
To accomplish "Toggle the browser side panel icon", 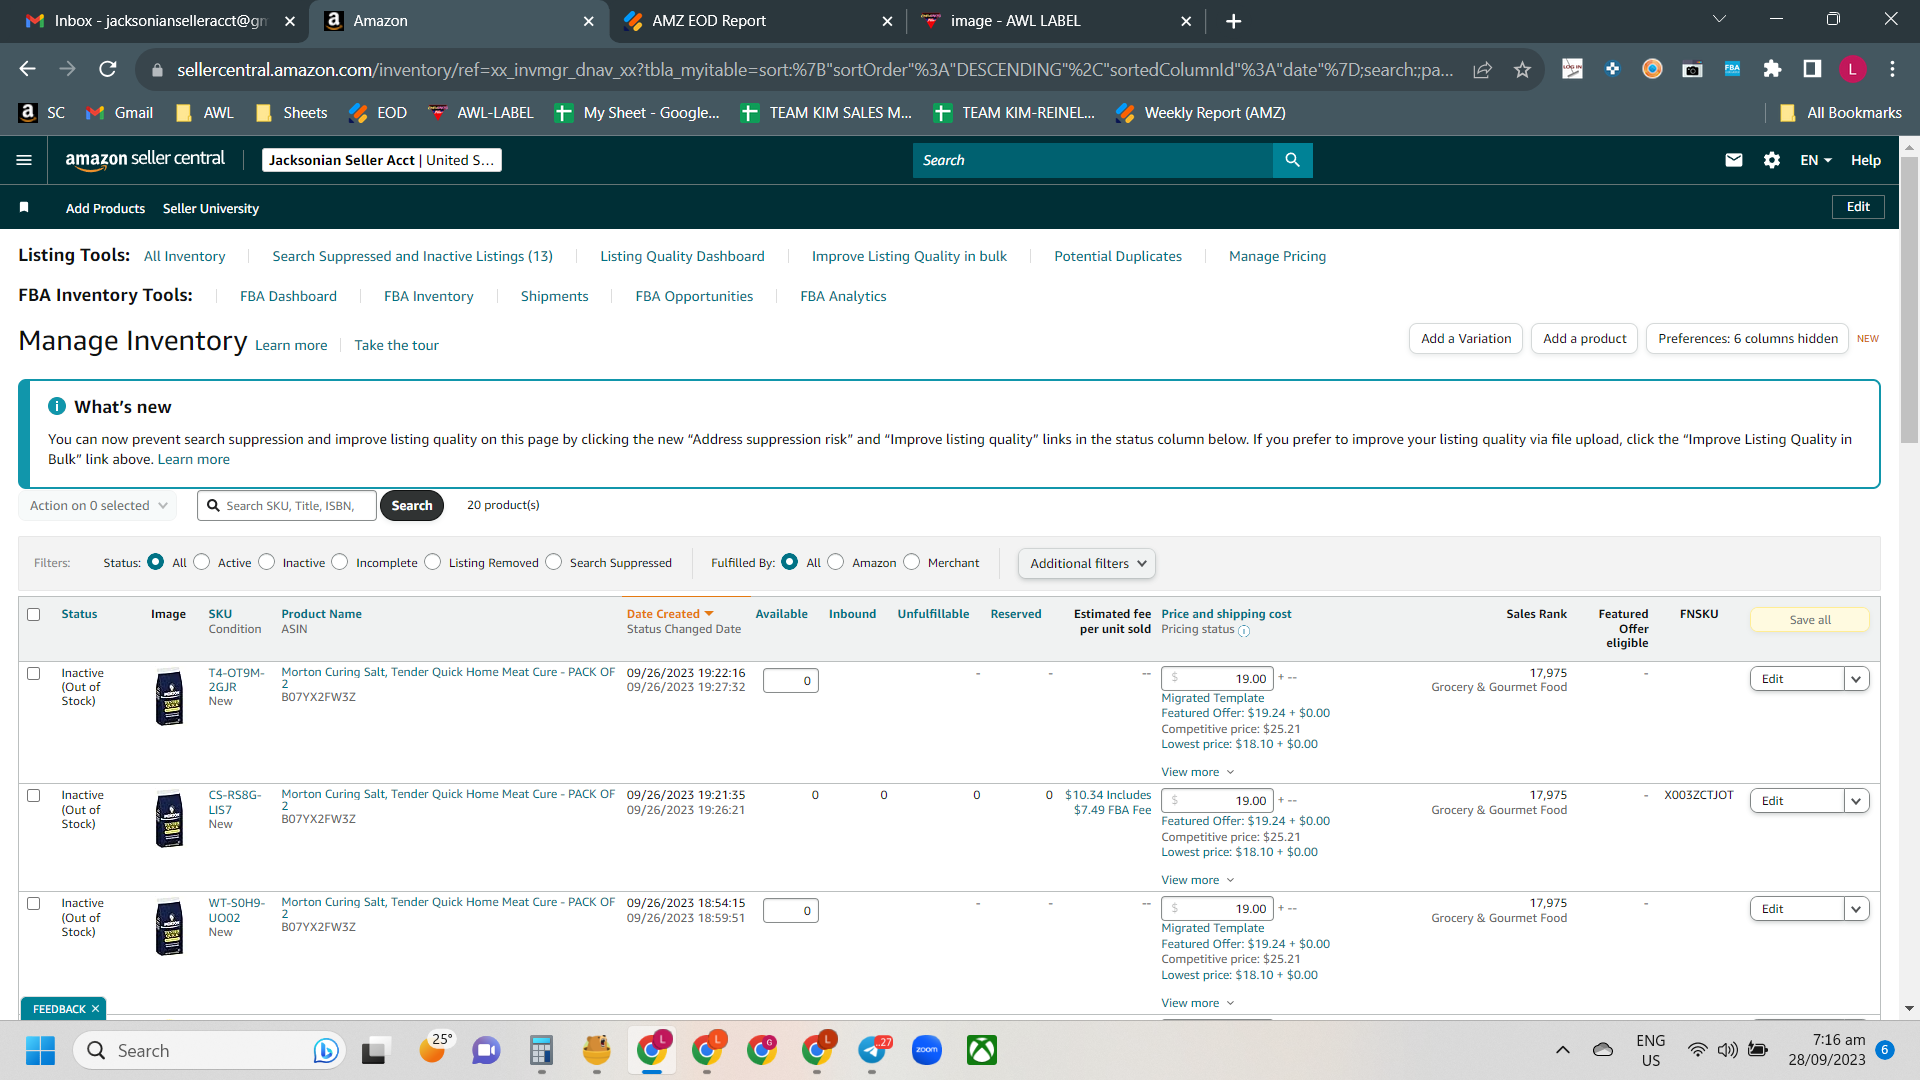I will pos(1812,69).
